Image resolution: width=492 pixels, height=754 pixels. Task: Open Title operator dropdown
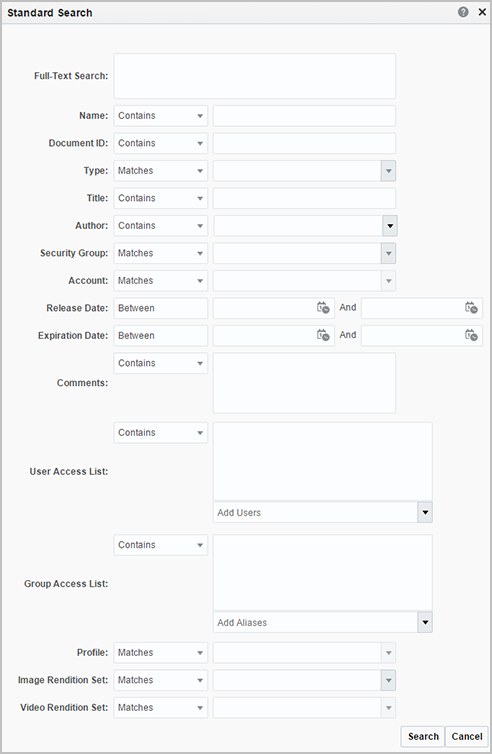(161, 198)
